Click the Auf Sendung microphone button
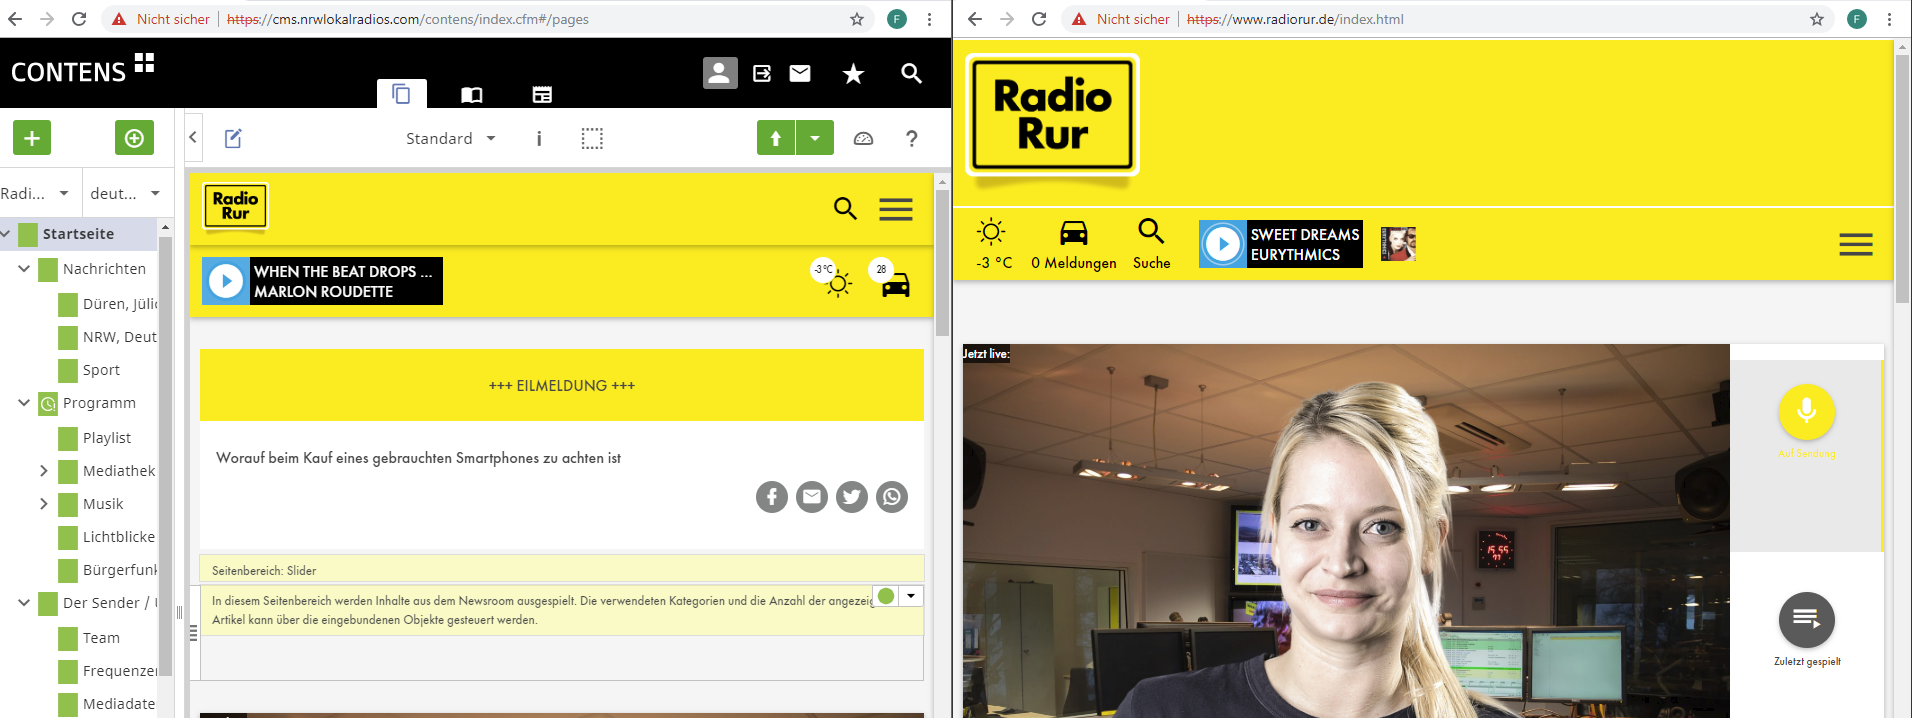This screenshot has width=1912, height=718. (1806, 411)
